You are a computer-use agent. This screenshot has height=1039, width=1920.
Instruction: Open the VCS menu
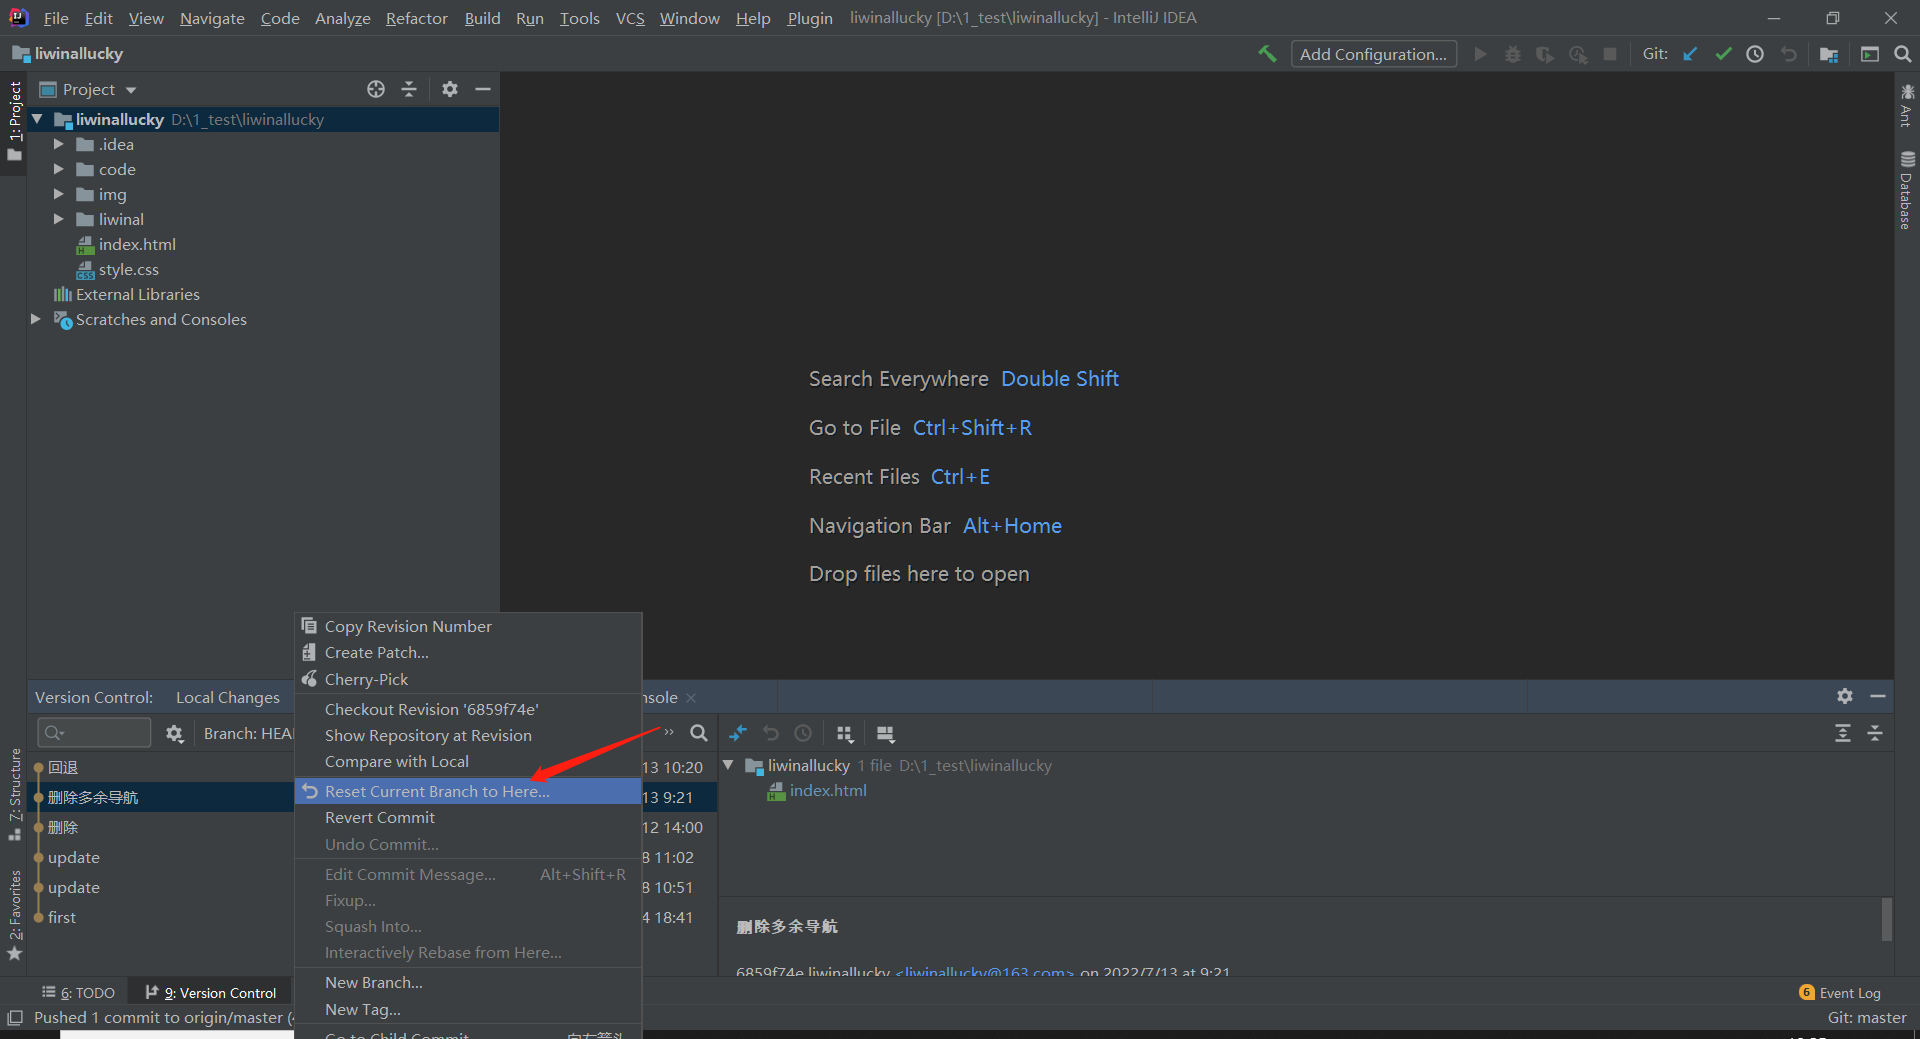[630, 18]
